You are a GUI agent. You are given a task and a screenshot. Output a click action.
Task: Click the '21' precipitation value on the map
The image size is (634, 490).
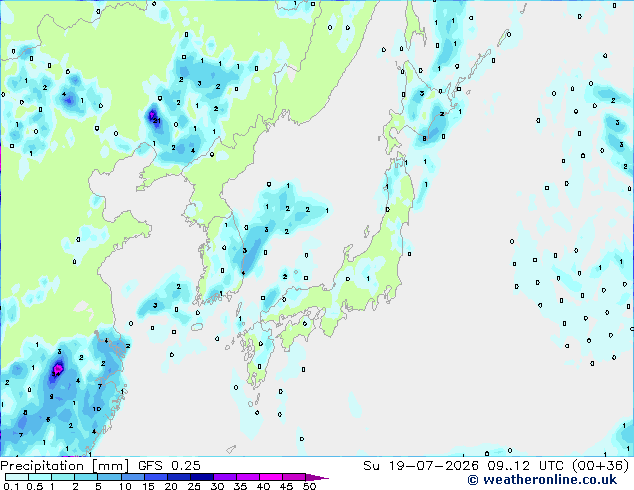pos(157,120)
